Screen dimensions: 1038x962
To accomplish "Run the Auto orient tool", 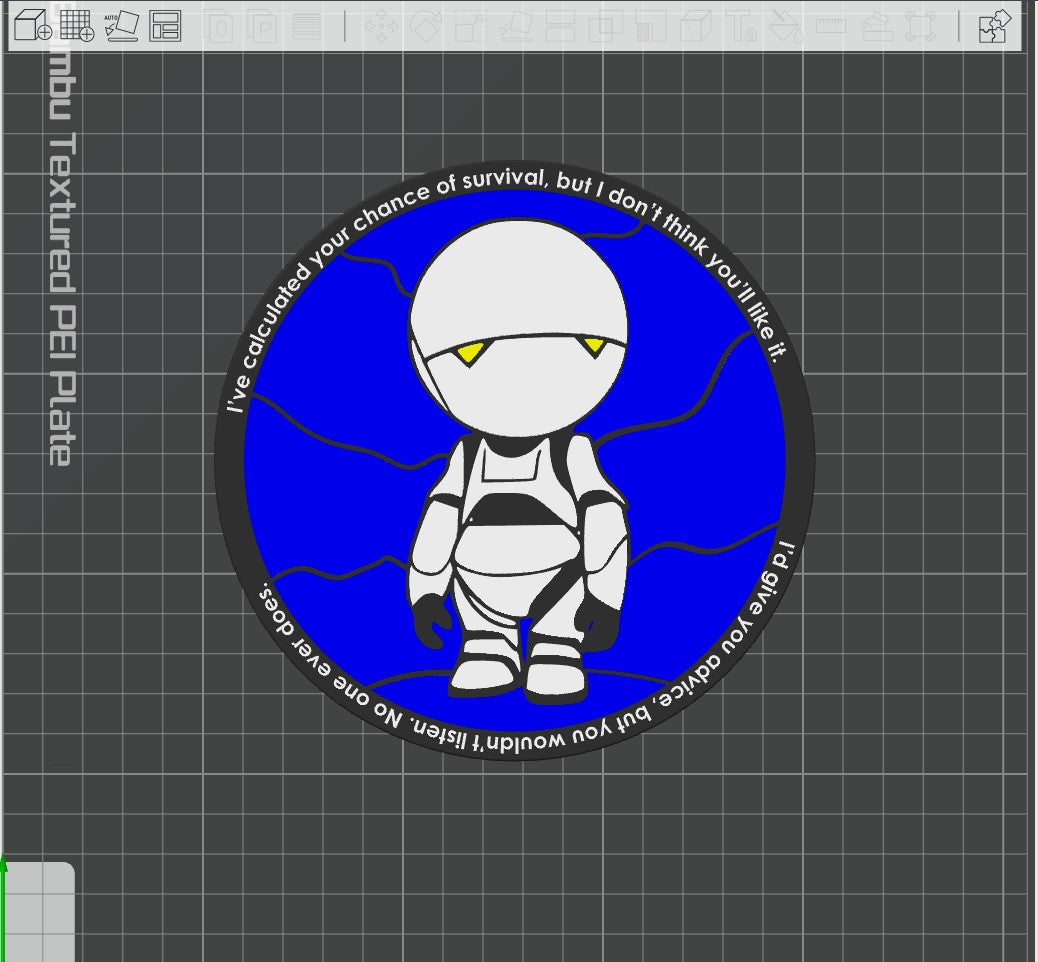I will [121, 26].
